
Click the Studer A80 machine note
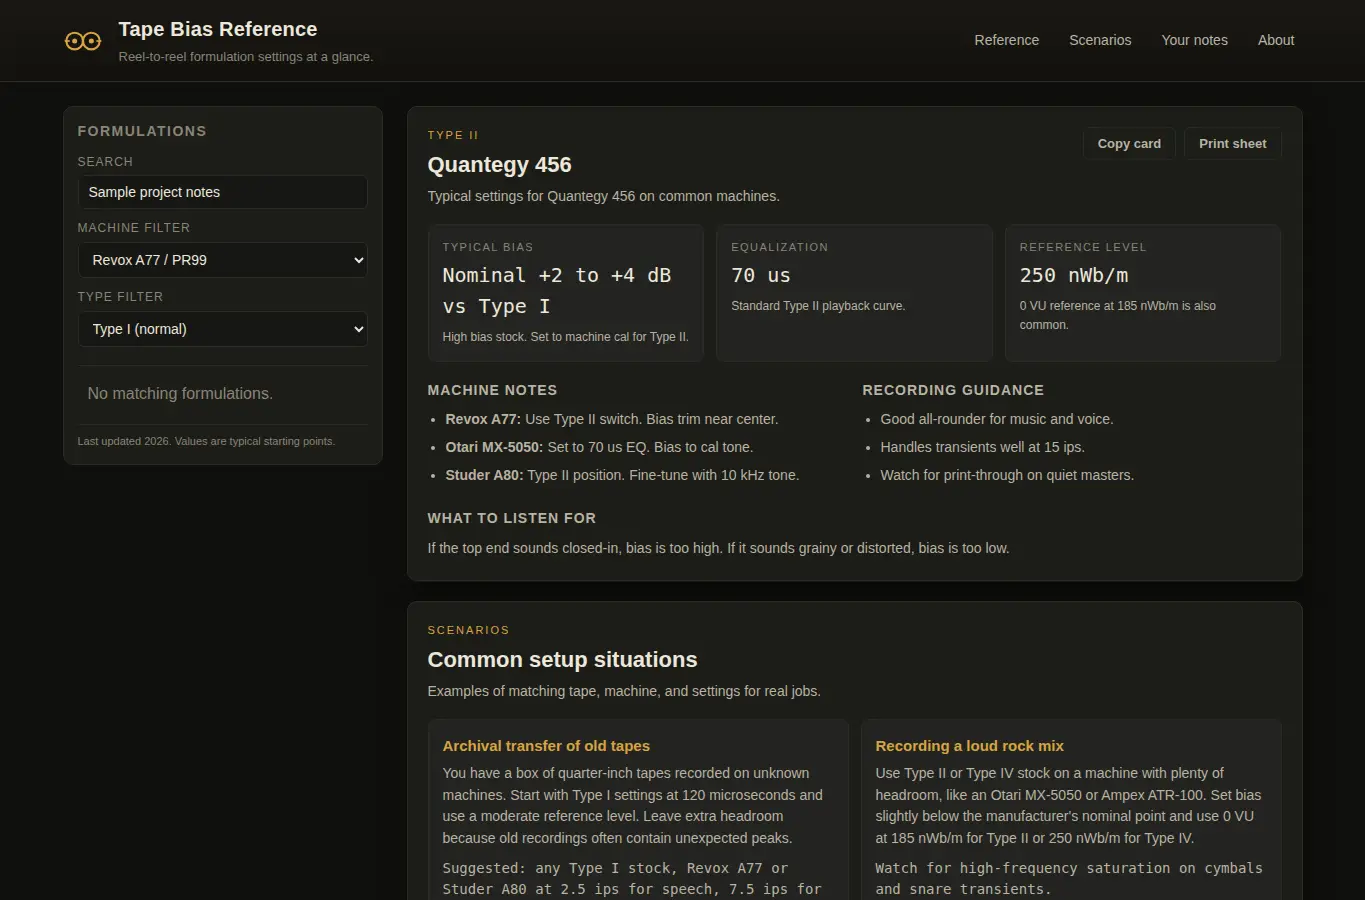pos(622,475)
